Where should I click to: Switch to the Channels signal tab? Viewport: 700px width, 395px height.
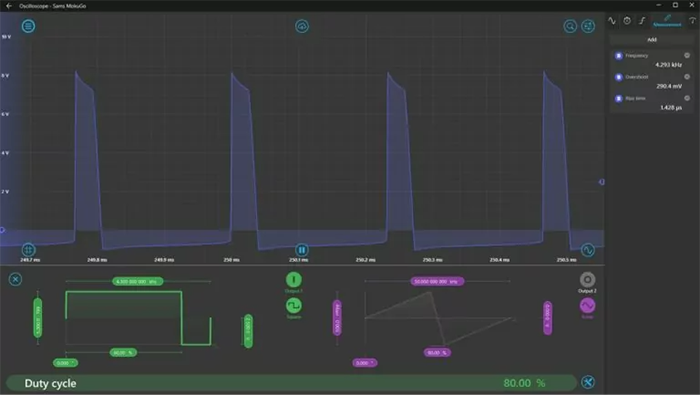(x=612, y=21)
